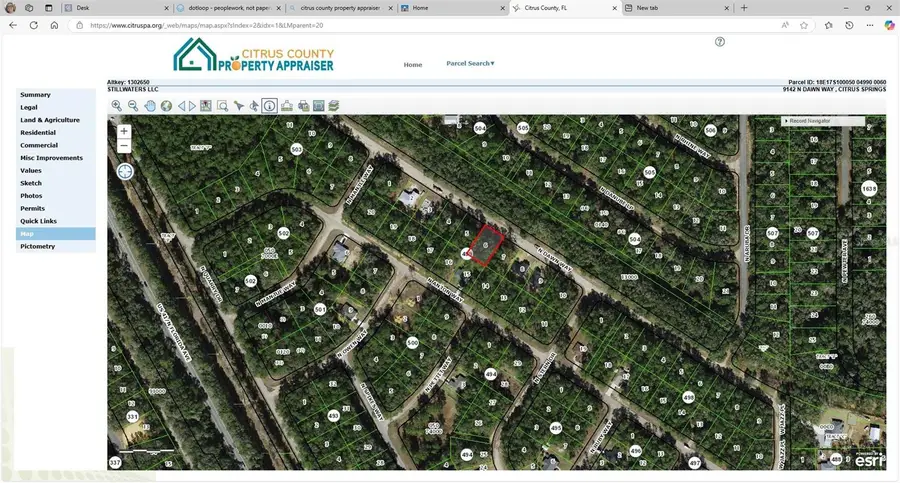Click the help question mark icon

pos(719,42)
